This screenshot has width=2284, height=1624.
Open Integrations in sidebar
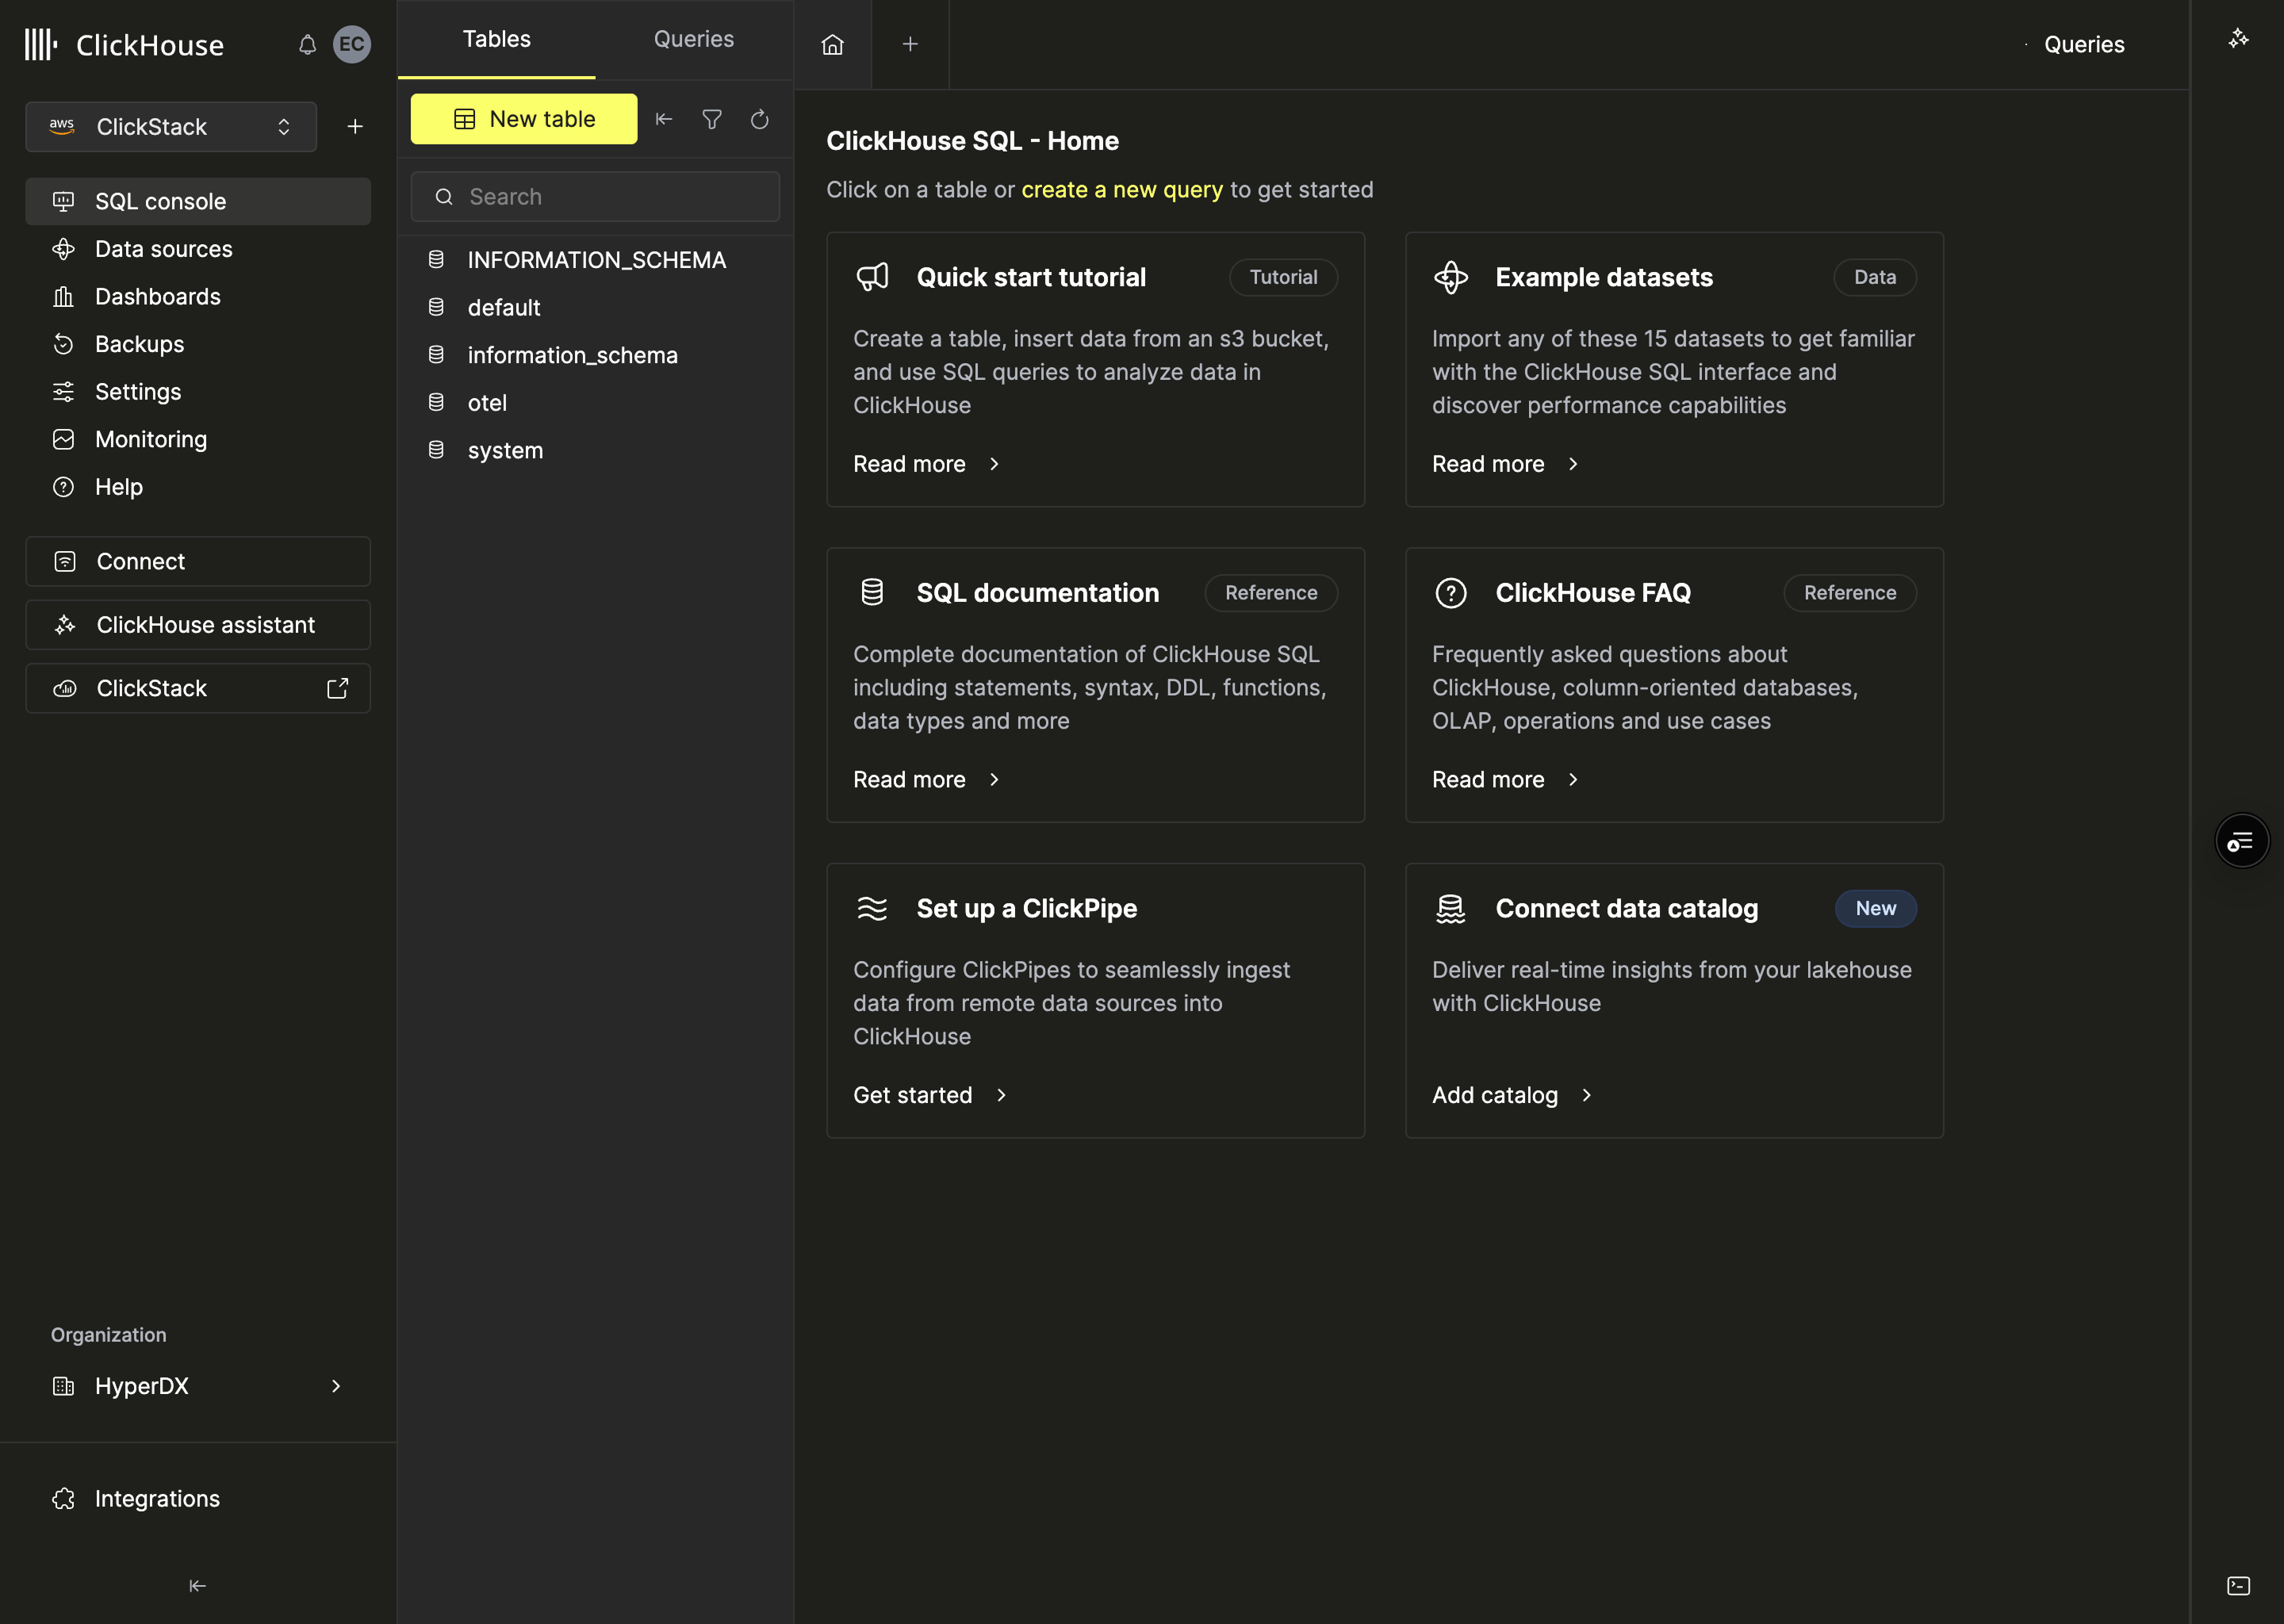click(x=198, y=1498)
